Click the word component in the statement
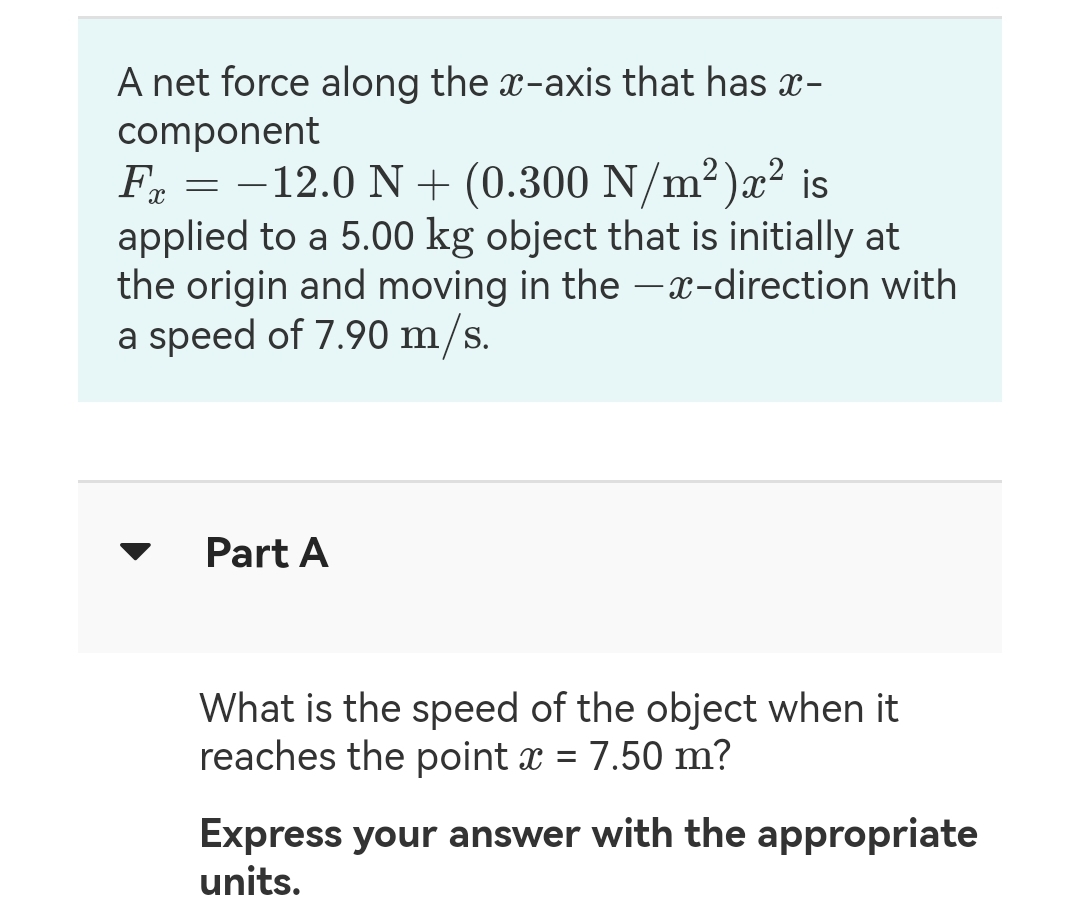1080x918 pixels. pyautogui.click(x=218, y=130)
